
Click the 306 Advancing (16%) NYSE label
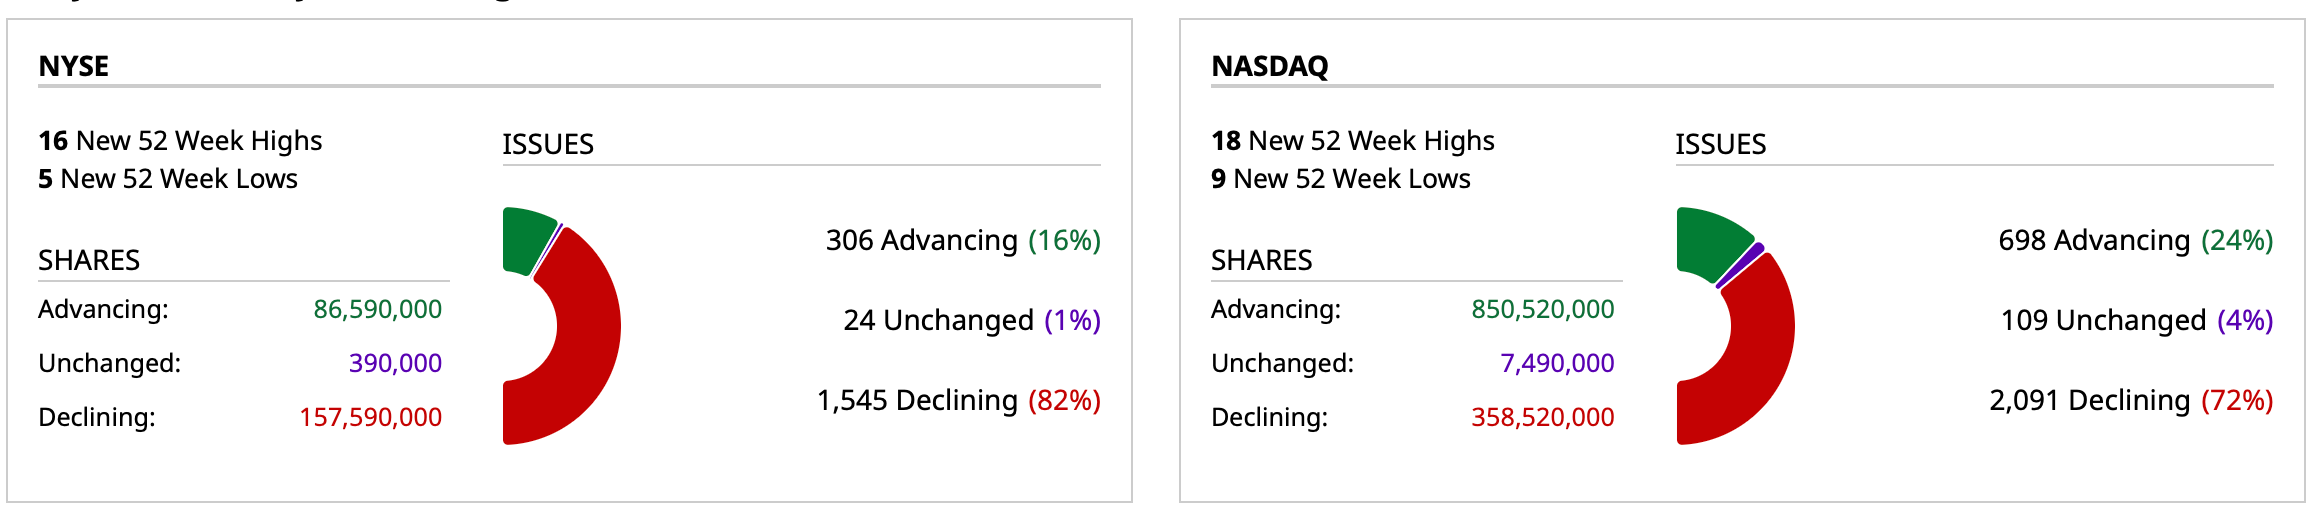pos(962,240)
